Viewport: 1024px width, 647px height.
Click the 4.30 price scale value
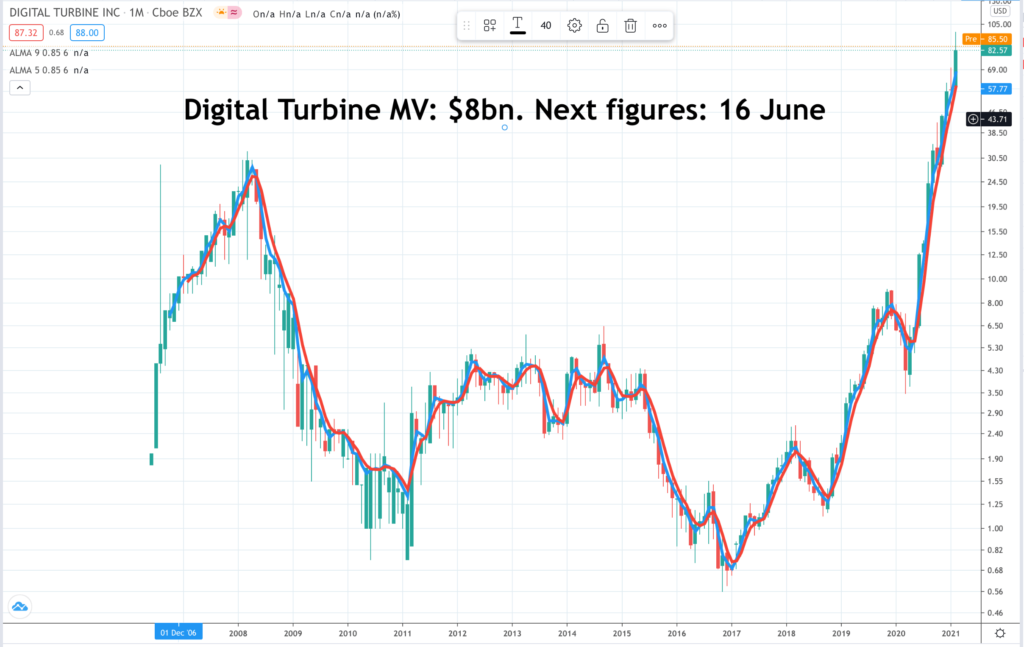(997, 370)
